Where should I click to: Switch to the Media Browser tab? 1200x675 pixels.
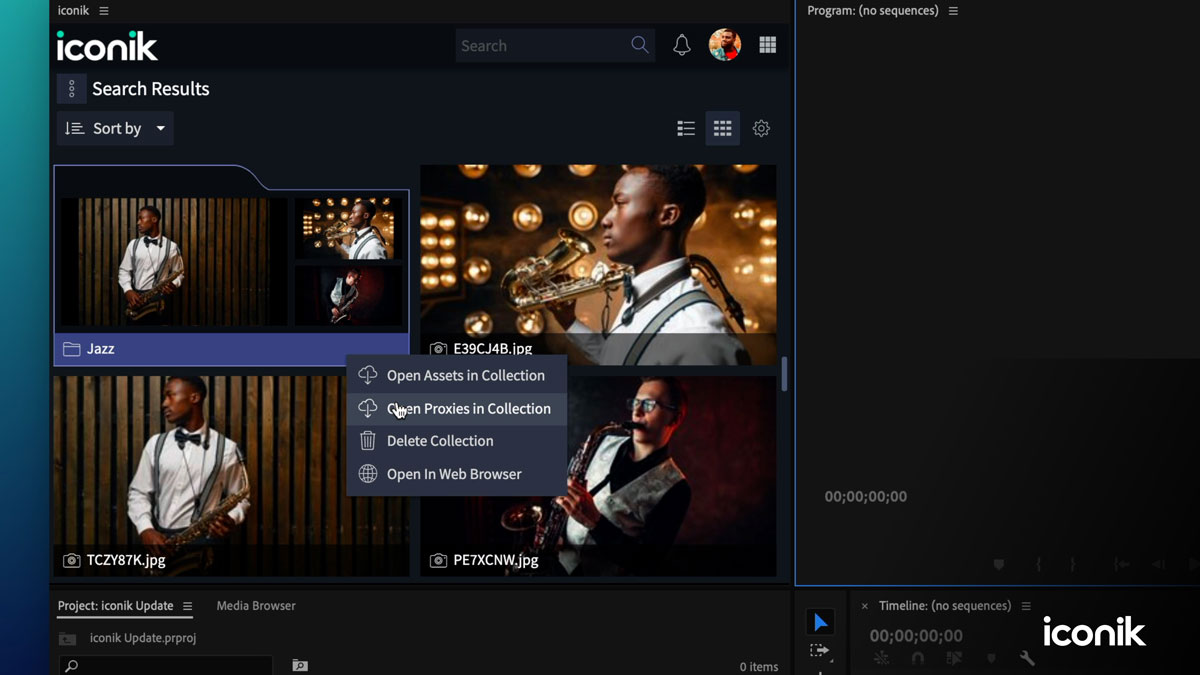[255, 605]
